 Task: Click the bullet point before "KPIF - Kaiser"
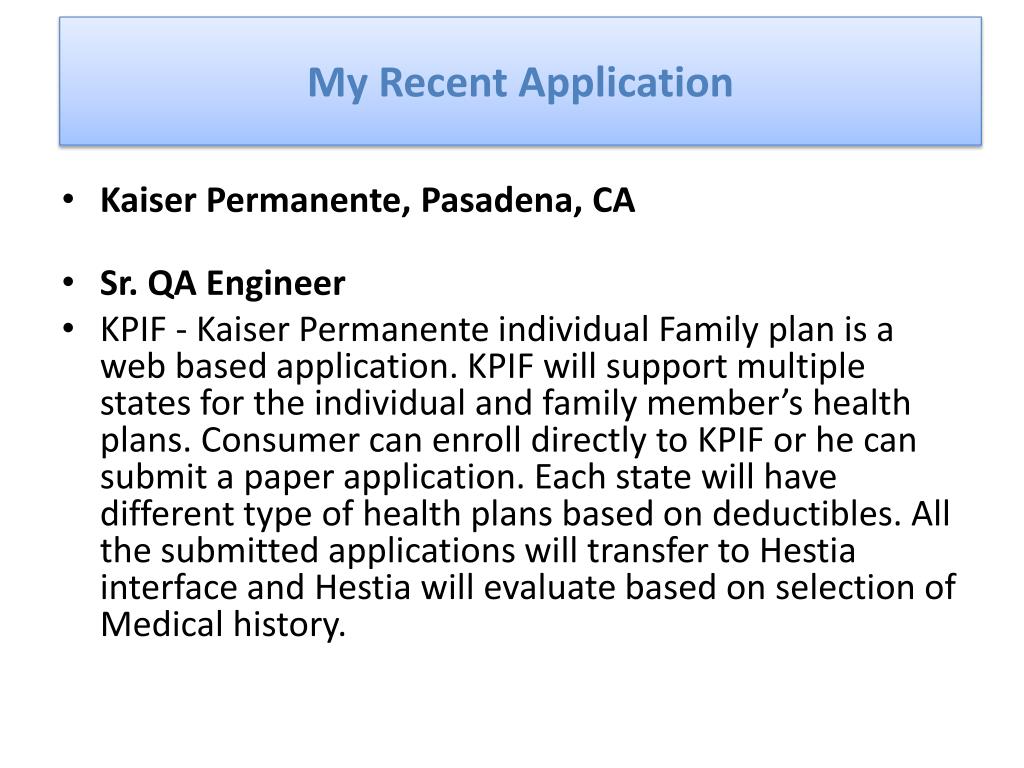click(69, 328)
